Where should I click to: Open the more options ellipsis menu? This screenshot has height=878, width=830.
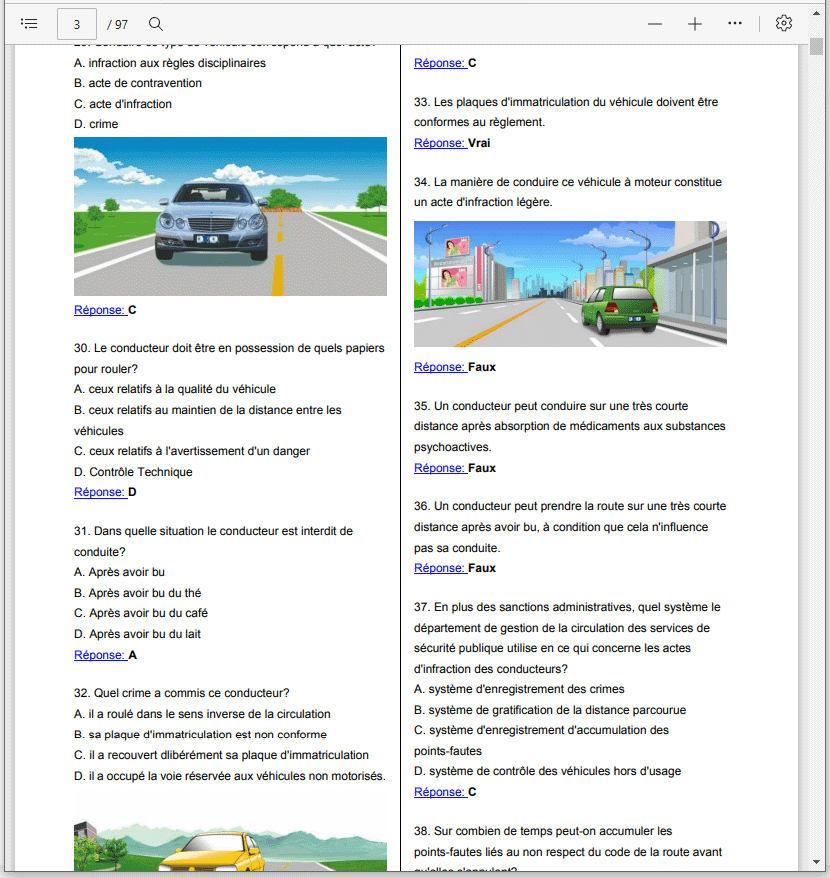[x=735, y=23]
